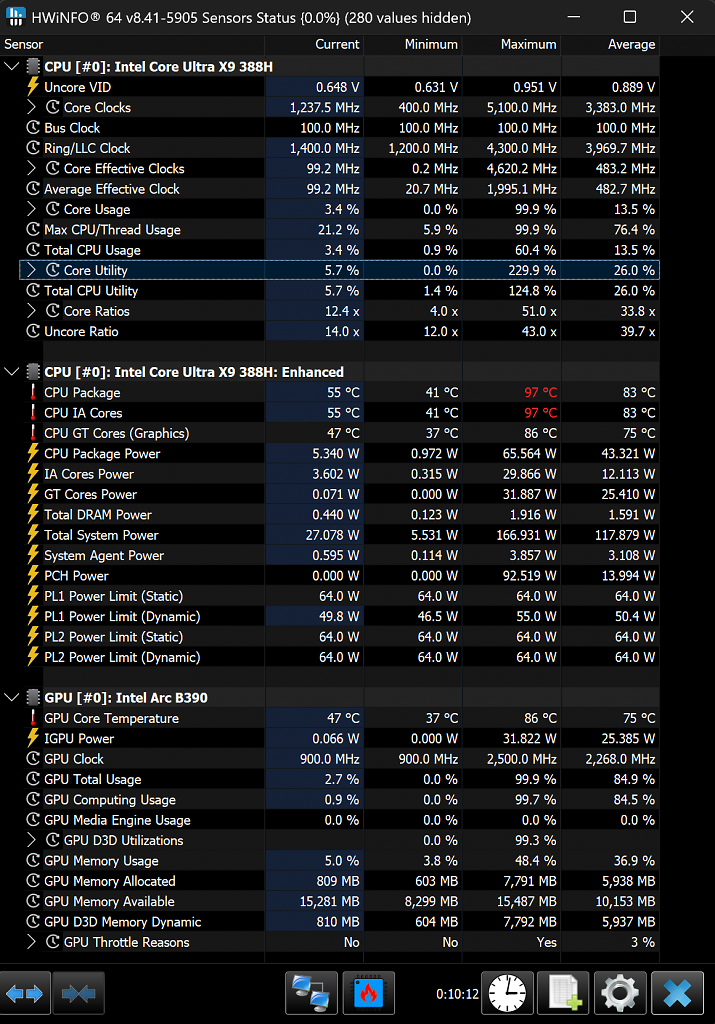
Task: Click the GPU Memory Usage clock icon
Action: coord(33,861)
